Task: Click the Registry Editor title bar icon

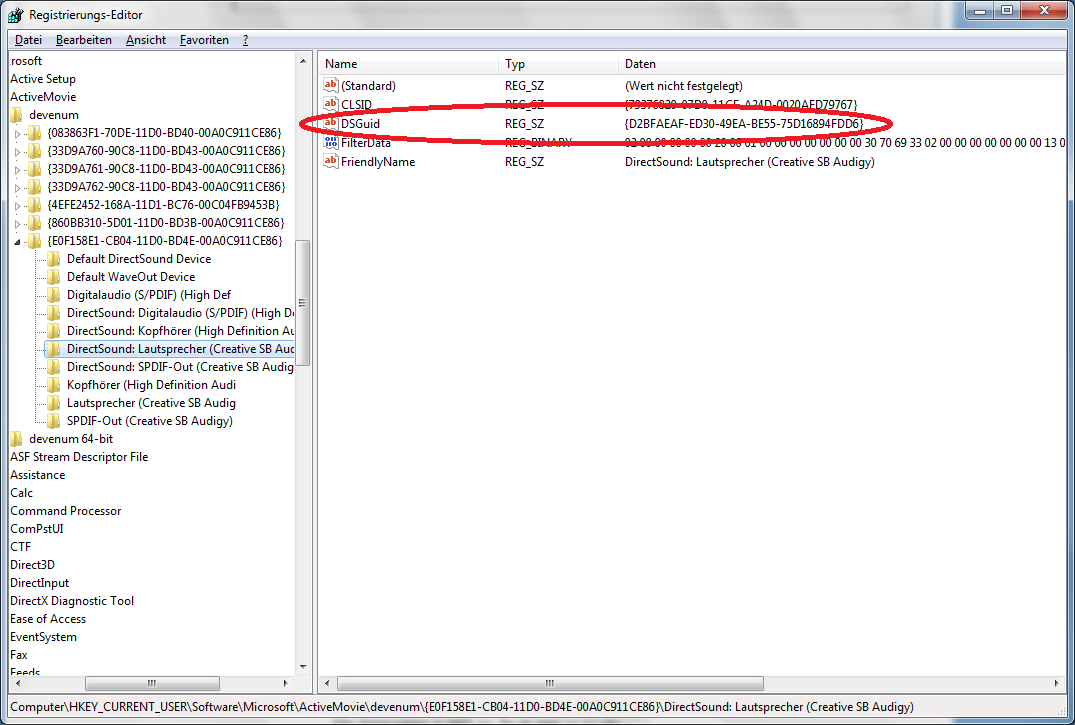Action: pos(15,14)
